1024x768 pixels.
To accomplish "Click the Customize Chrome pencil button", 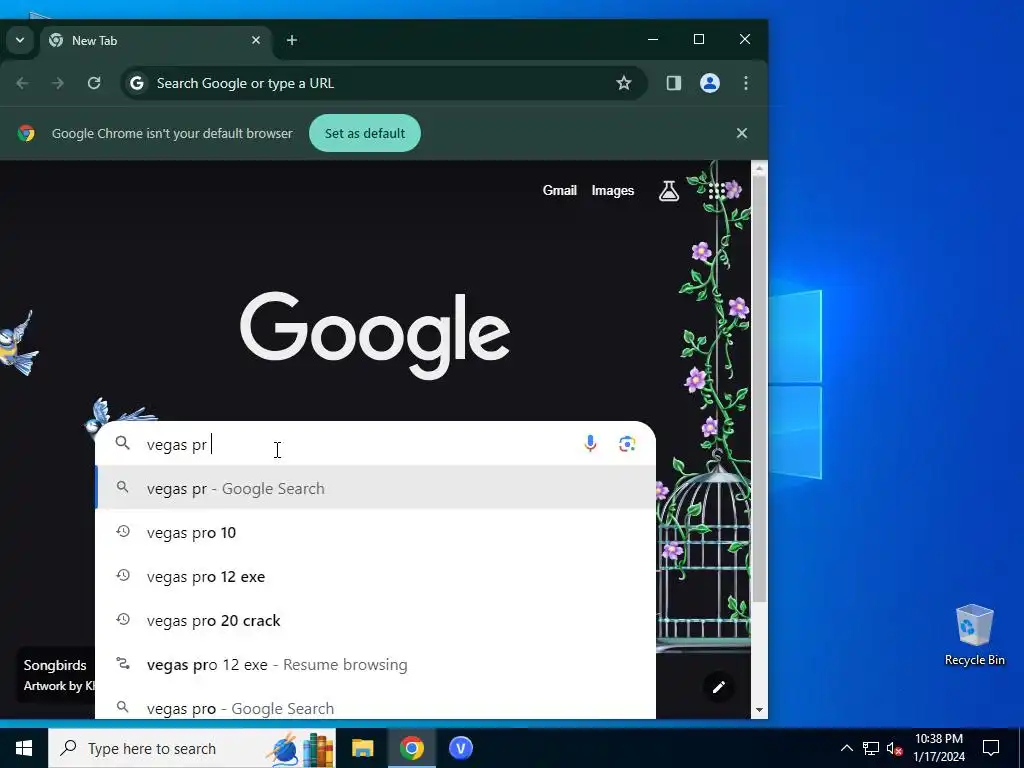I will [718, 687].
